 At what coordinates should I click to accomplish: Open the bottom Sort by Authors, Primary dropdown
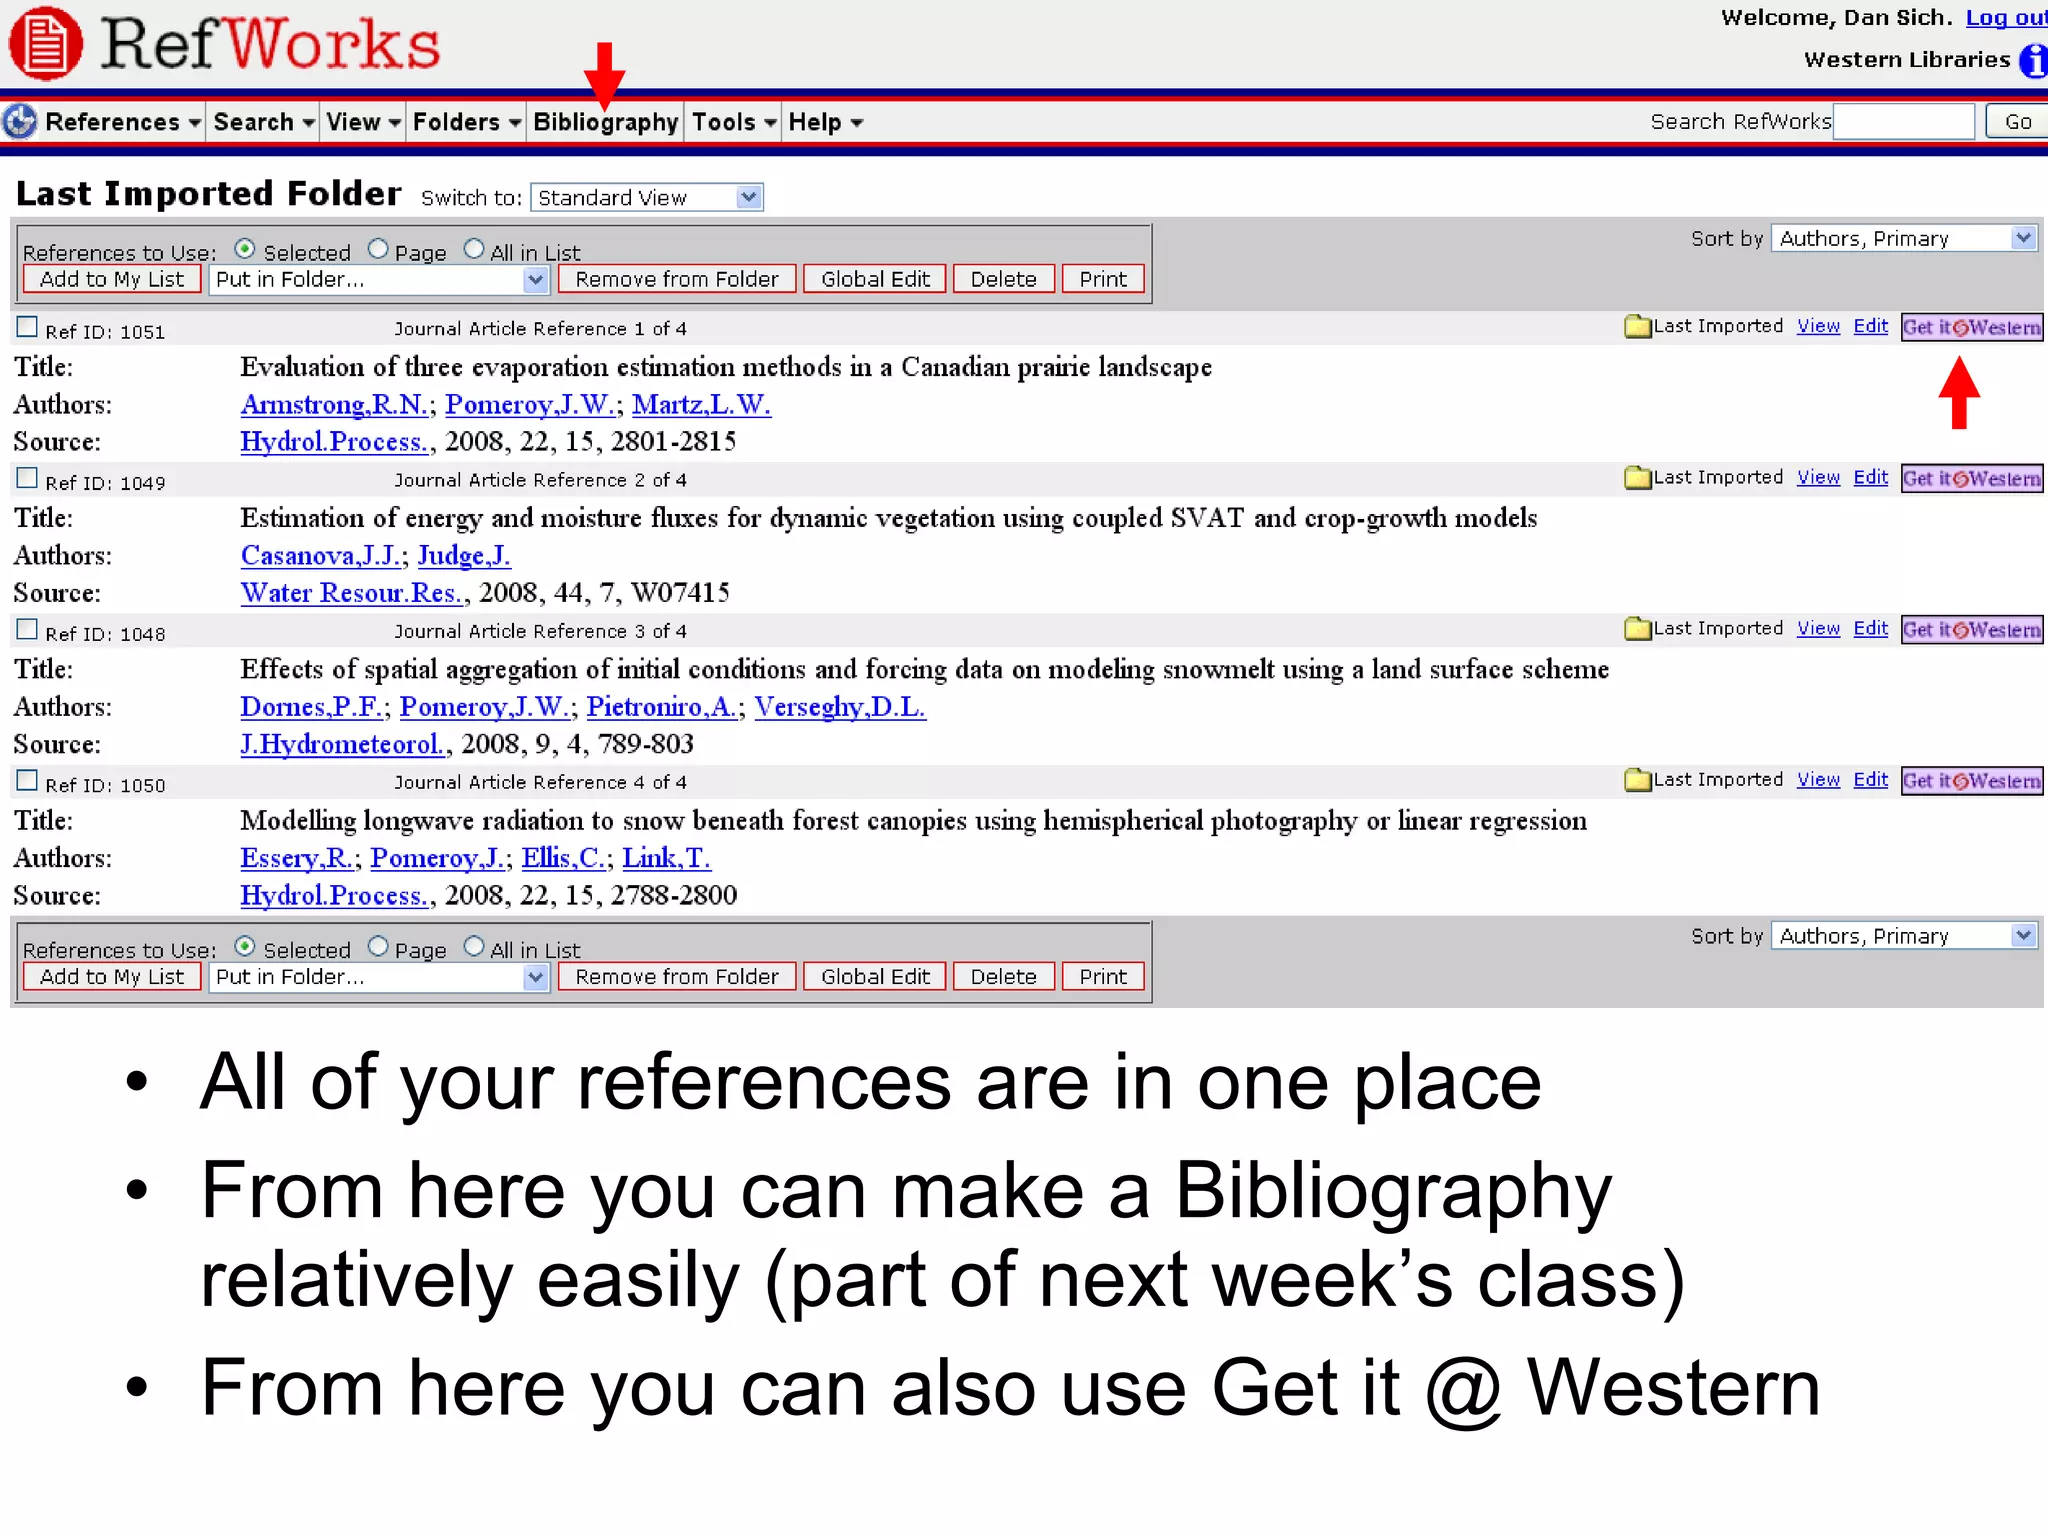(1904, 935)
